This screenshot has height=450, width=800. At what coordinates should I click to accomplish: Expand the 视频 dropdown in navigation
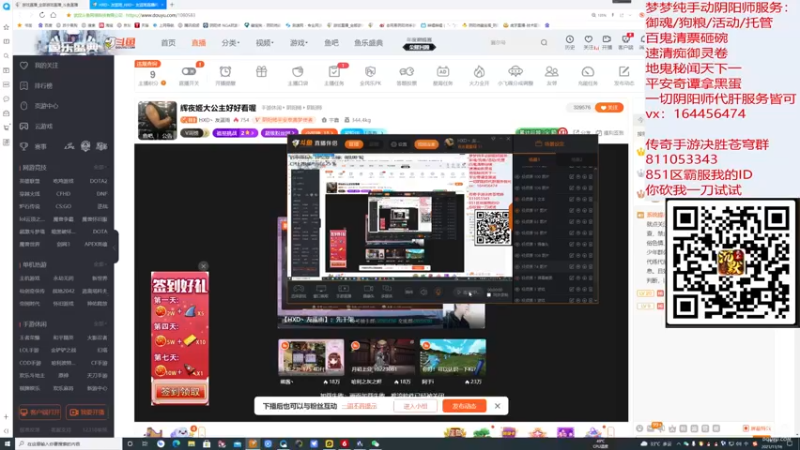[x=264, y=43]
